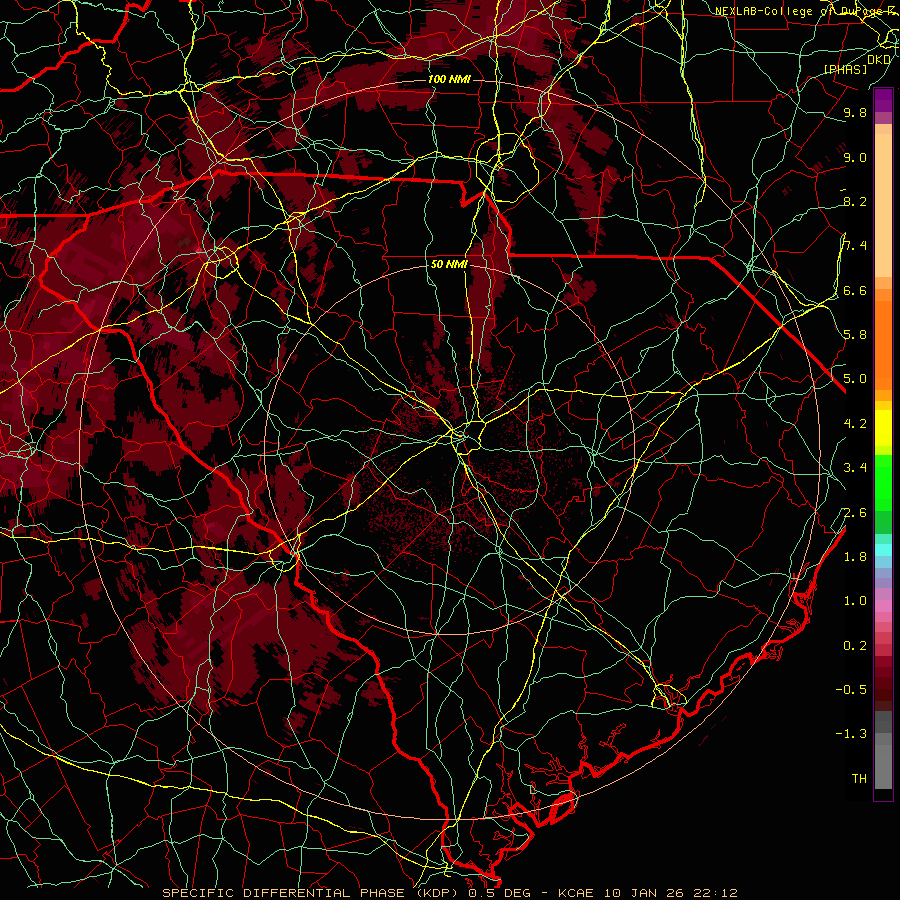Click the "DKD" label above the legend
The height and width of the screenshot is (900, 900).
point(878,59)
